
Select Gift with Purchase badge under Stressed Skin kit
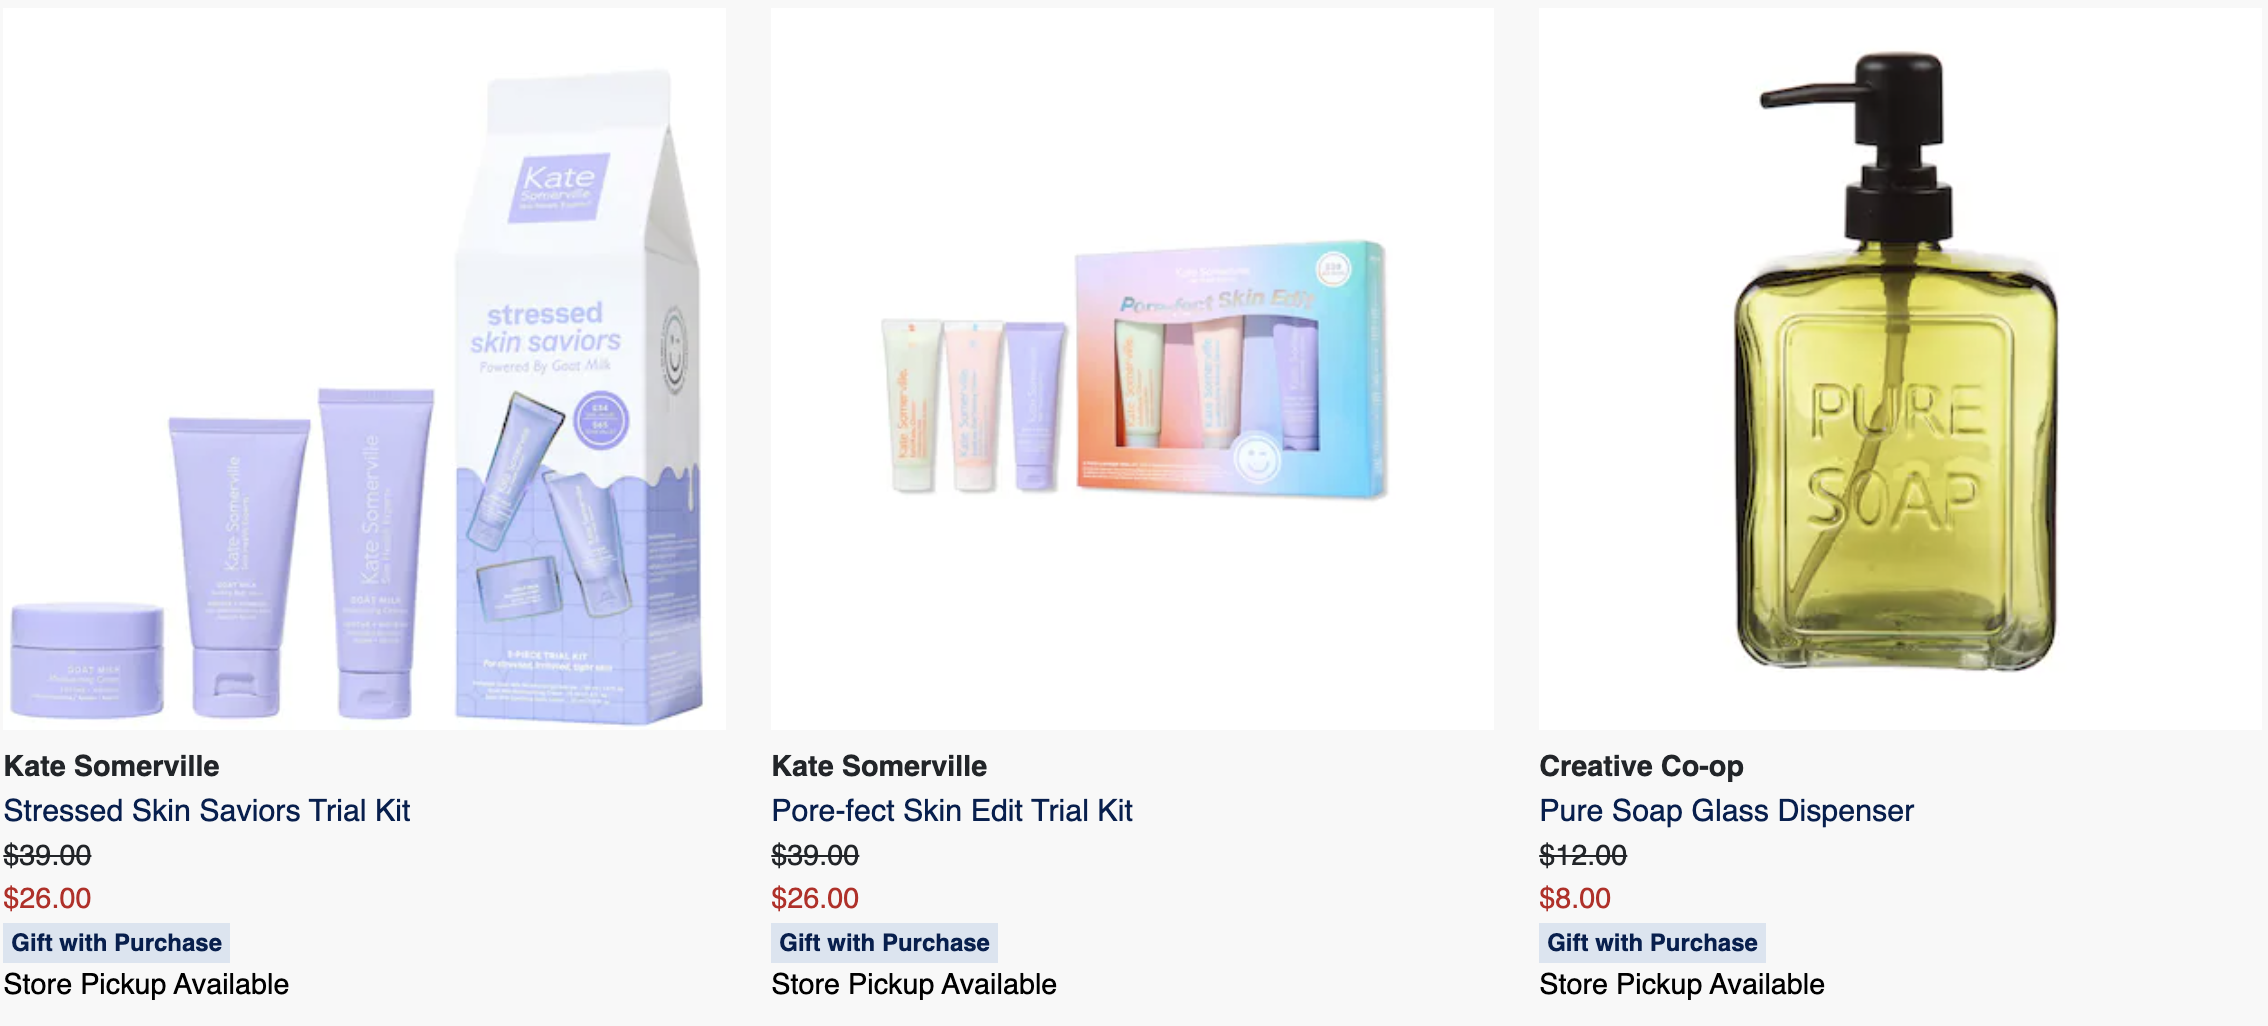[116, 943]
